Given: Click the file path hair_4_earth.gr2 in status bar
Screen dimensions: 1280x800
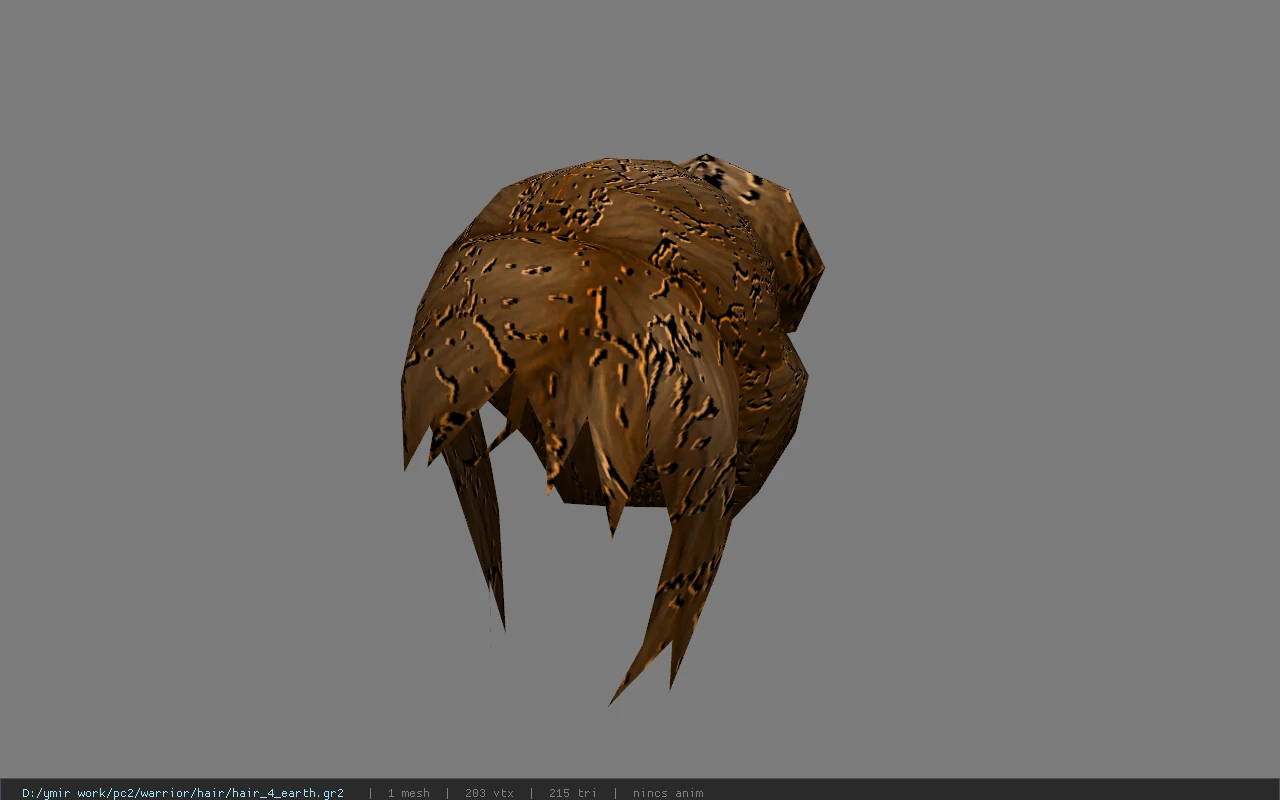Looking at the screenshot, I should tap(183, 793).
